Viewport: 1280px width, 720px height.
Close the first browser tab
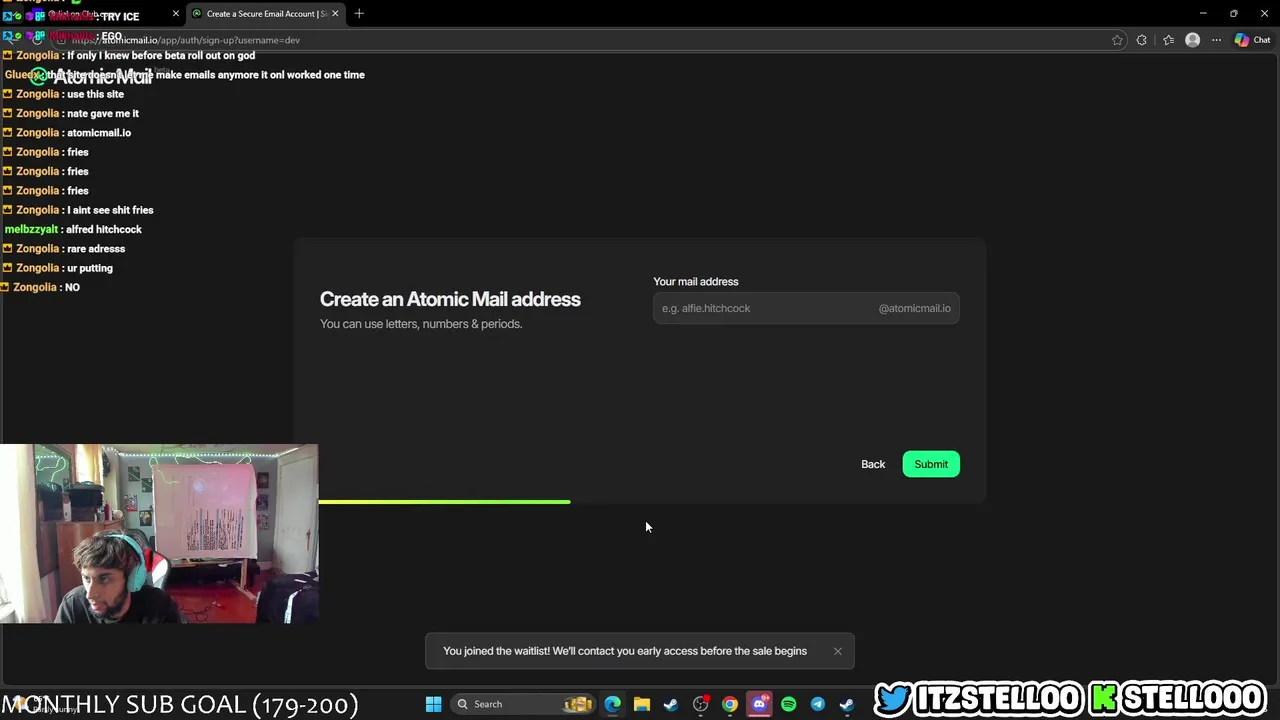[176, 13]
